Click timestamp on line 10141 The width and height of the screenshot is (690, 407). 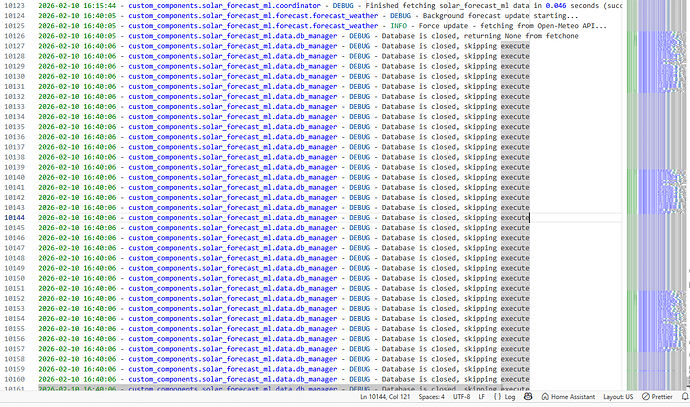pos(77,187)
